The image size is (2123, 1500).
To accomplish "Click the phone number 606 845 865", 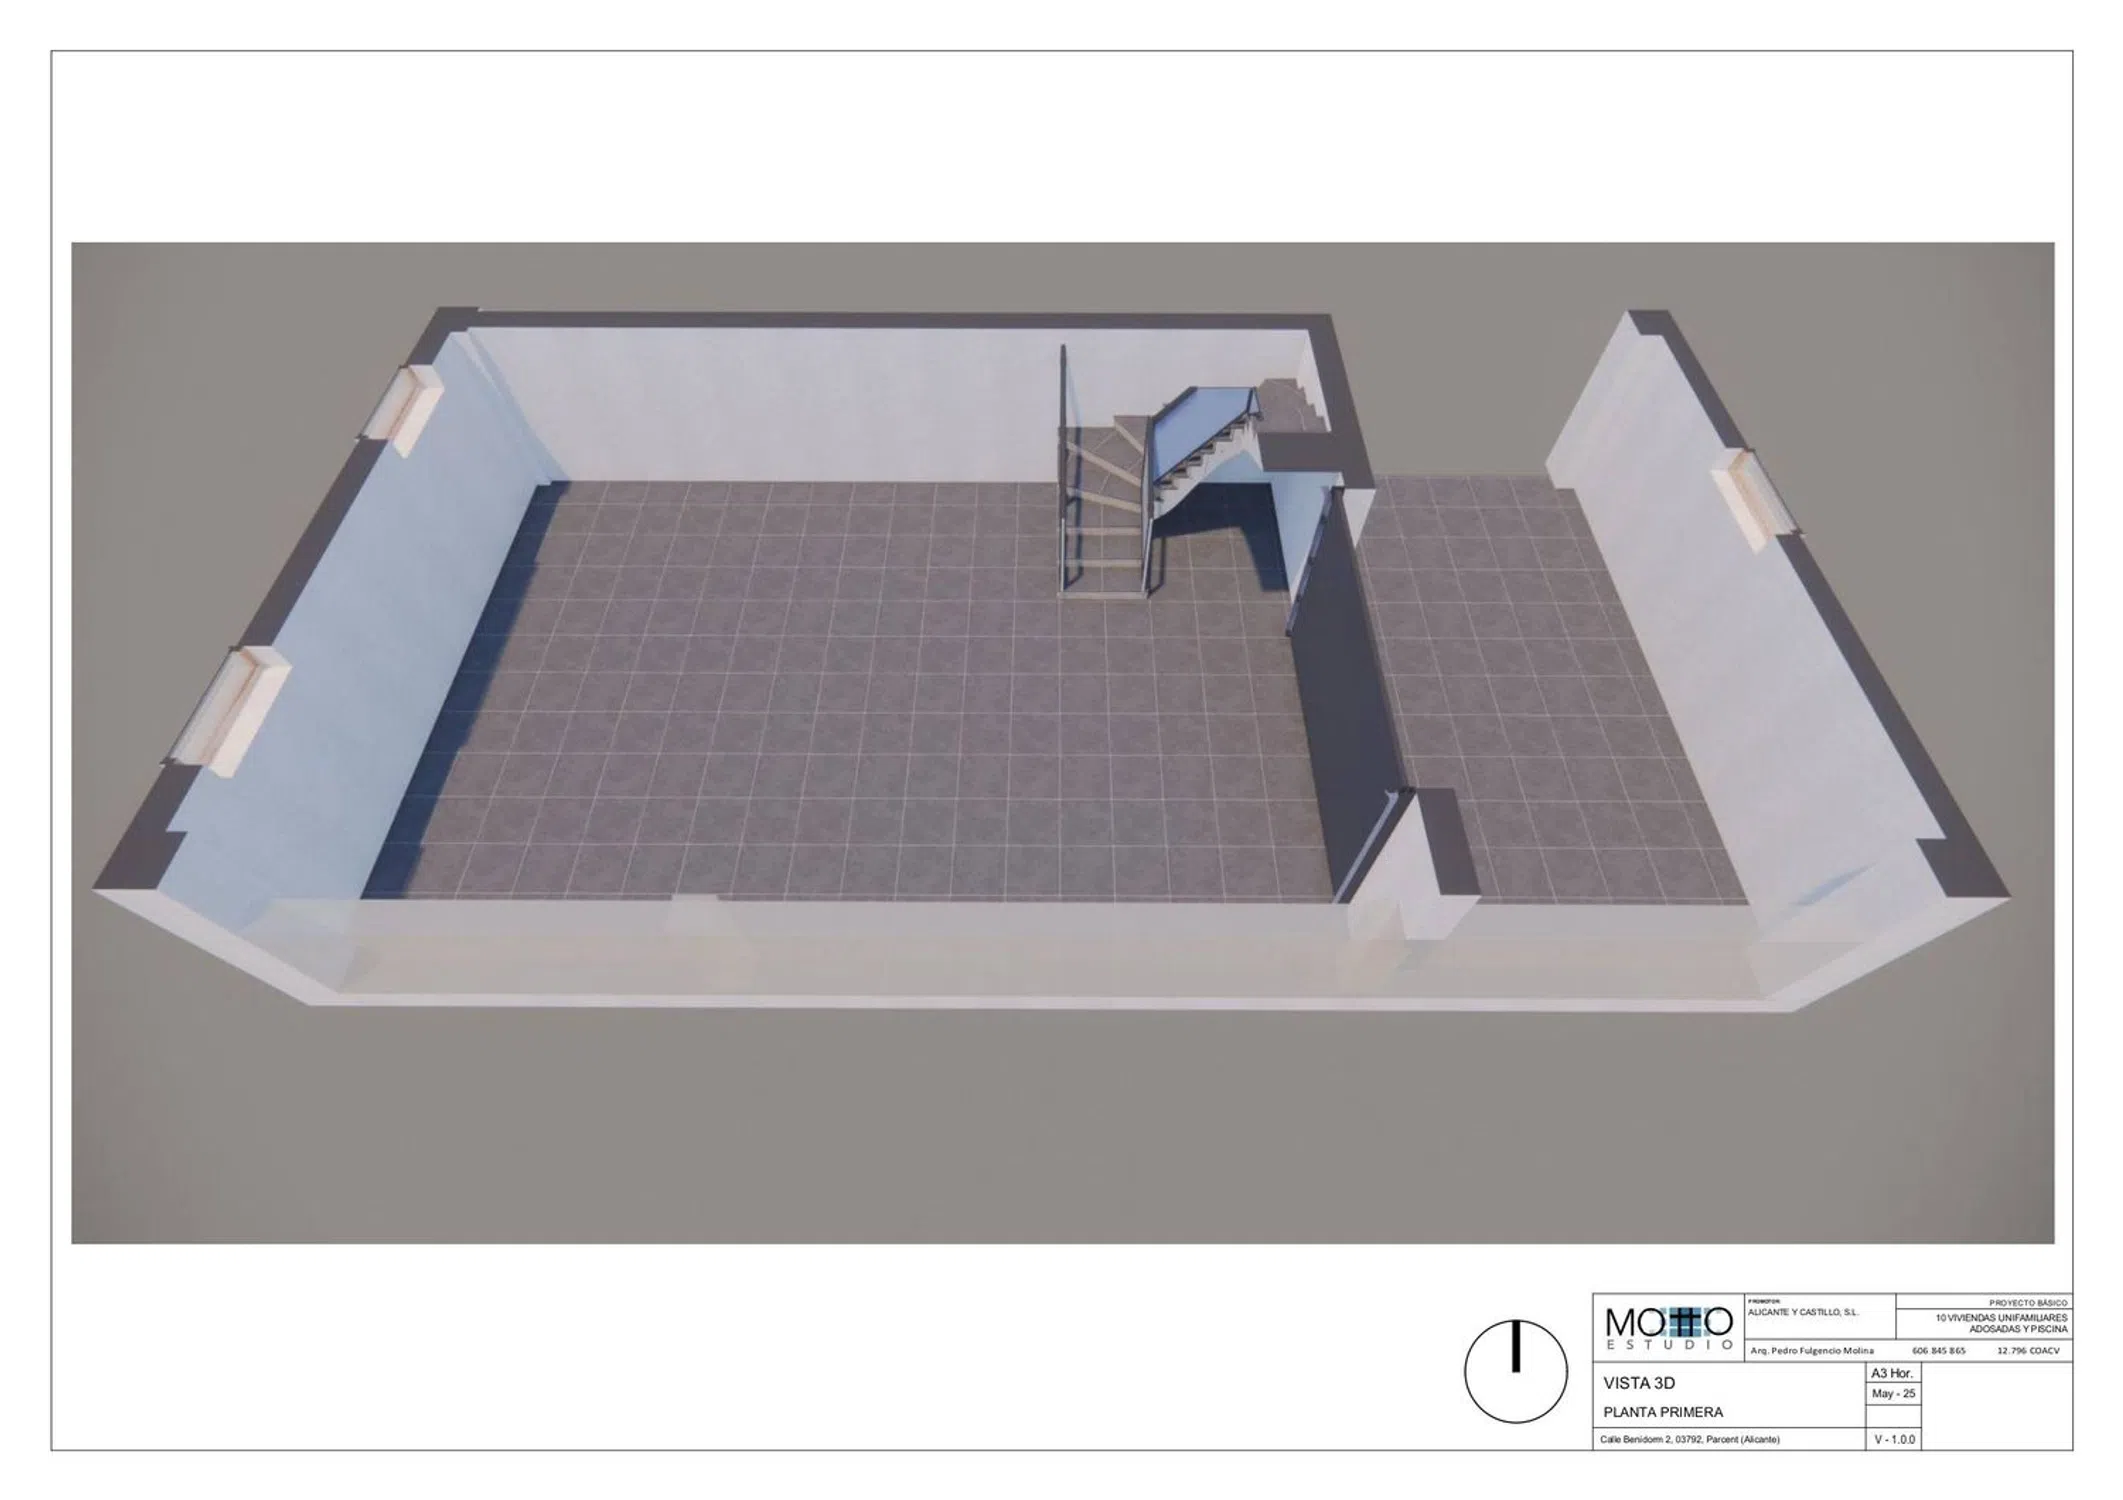I will [1938, 1351].
